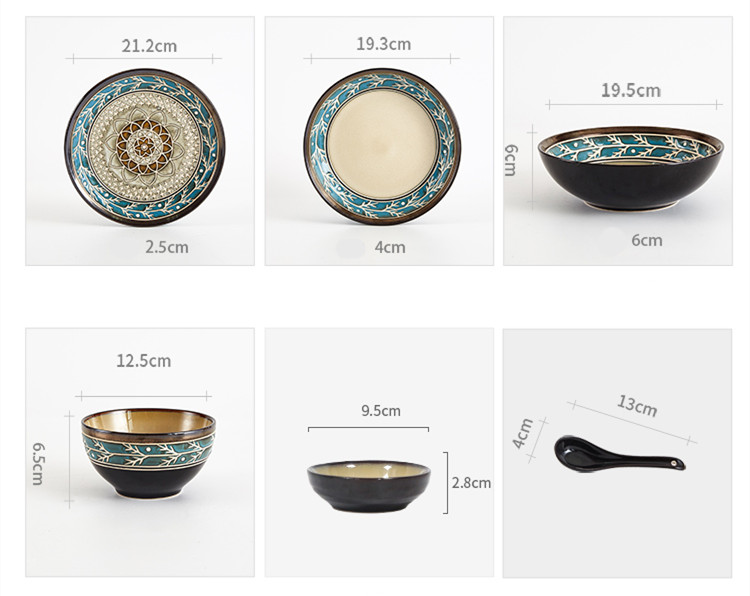Click the 4cm label under cream plate
The image size is (750, 596).
tap(390, 247)
